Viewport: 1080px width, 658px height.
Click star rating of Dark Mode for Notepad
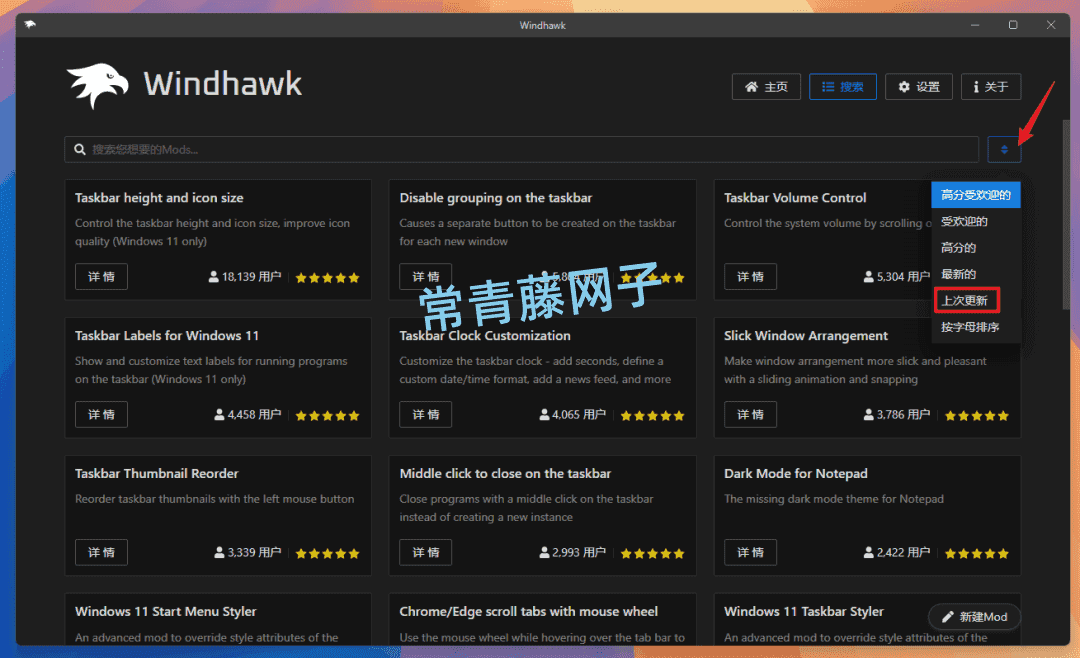[977, 553]
